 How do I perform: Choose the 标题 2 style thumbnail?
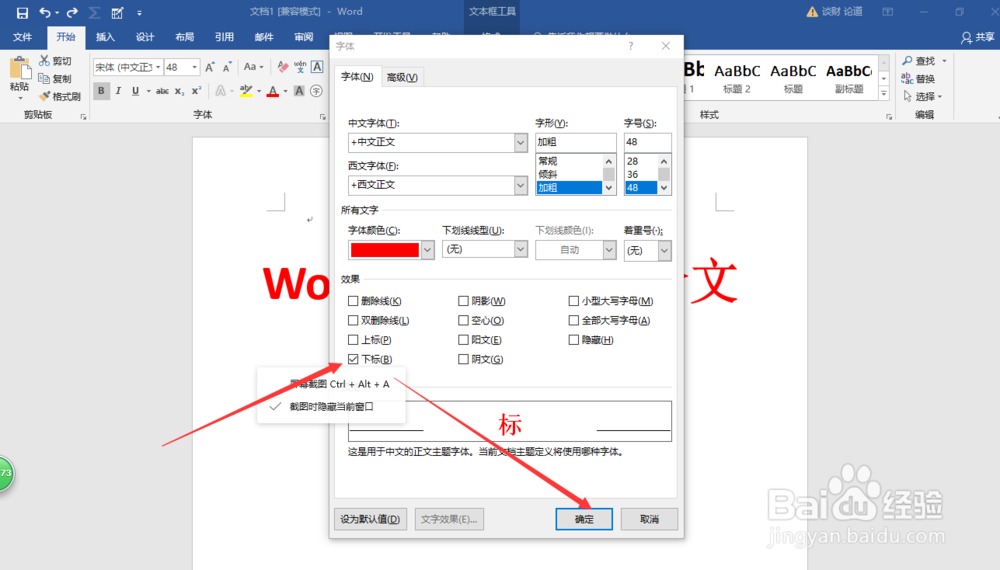point(737,78)
